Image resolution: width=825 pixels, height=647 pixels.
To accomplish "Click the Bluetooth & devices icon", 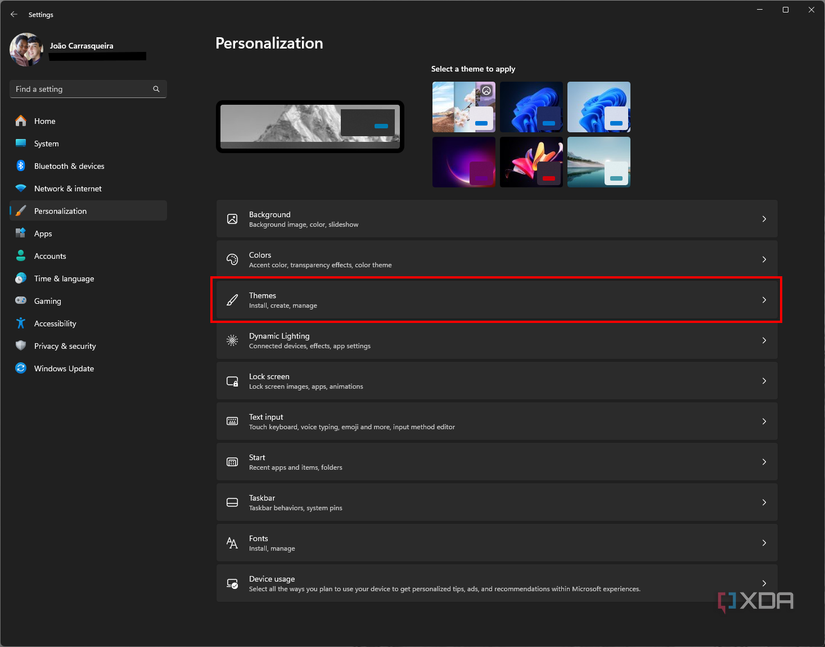I will 21,166.
